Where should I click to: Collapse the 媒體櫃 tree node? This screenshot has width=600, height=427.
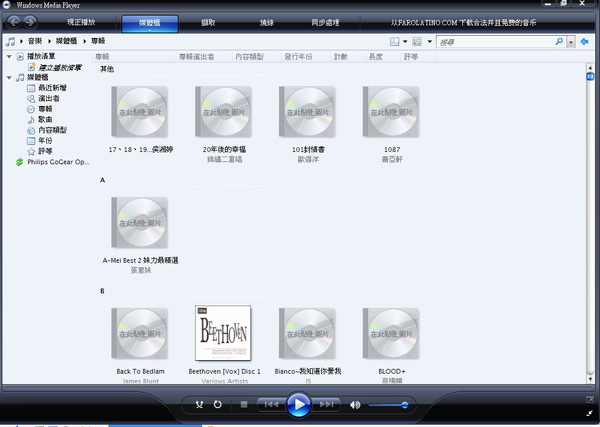point(9,78)
